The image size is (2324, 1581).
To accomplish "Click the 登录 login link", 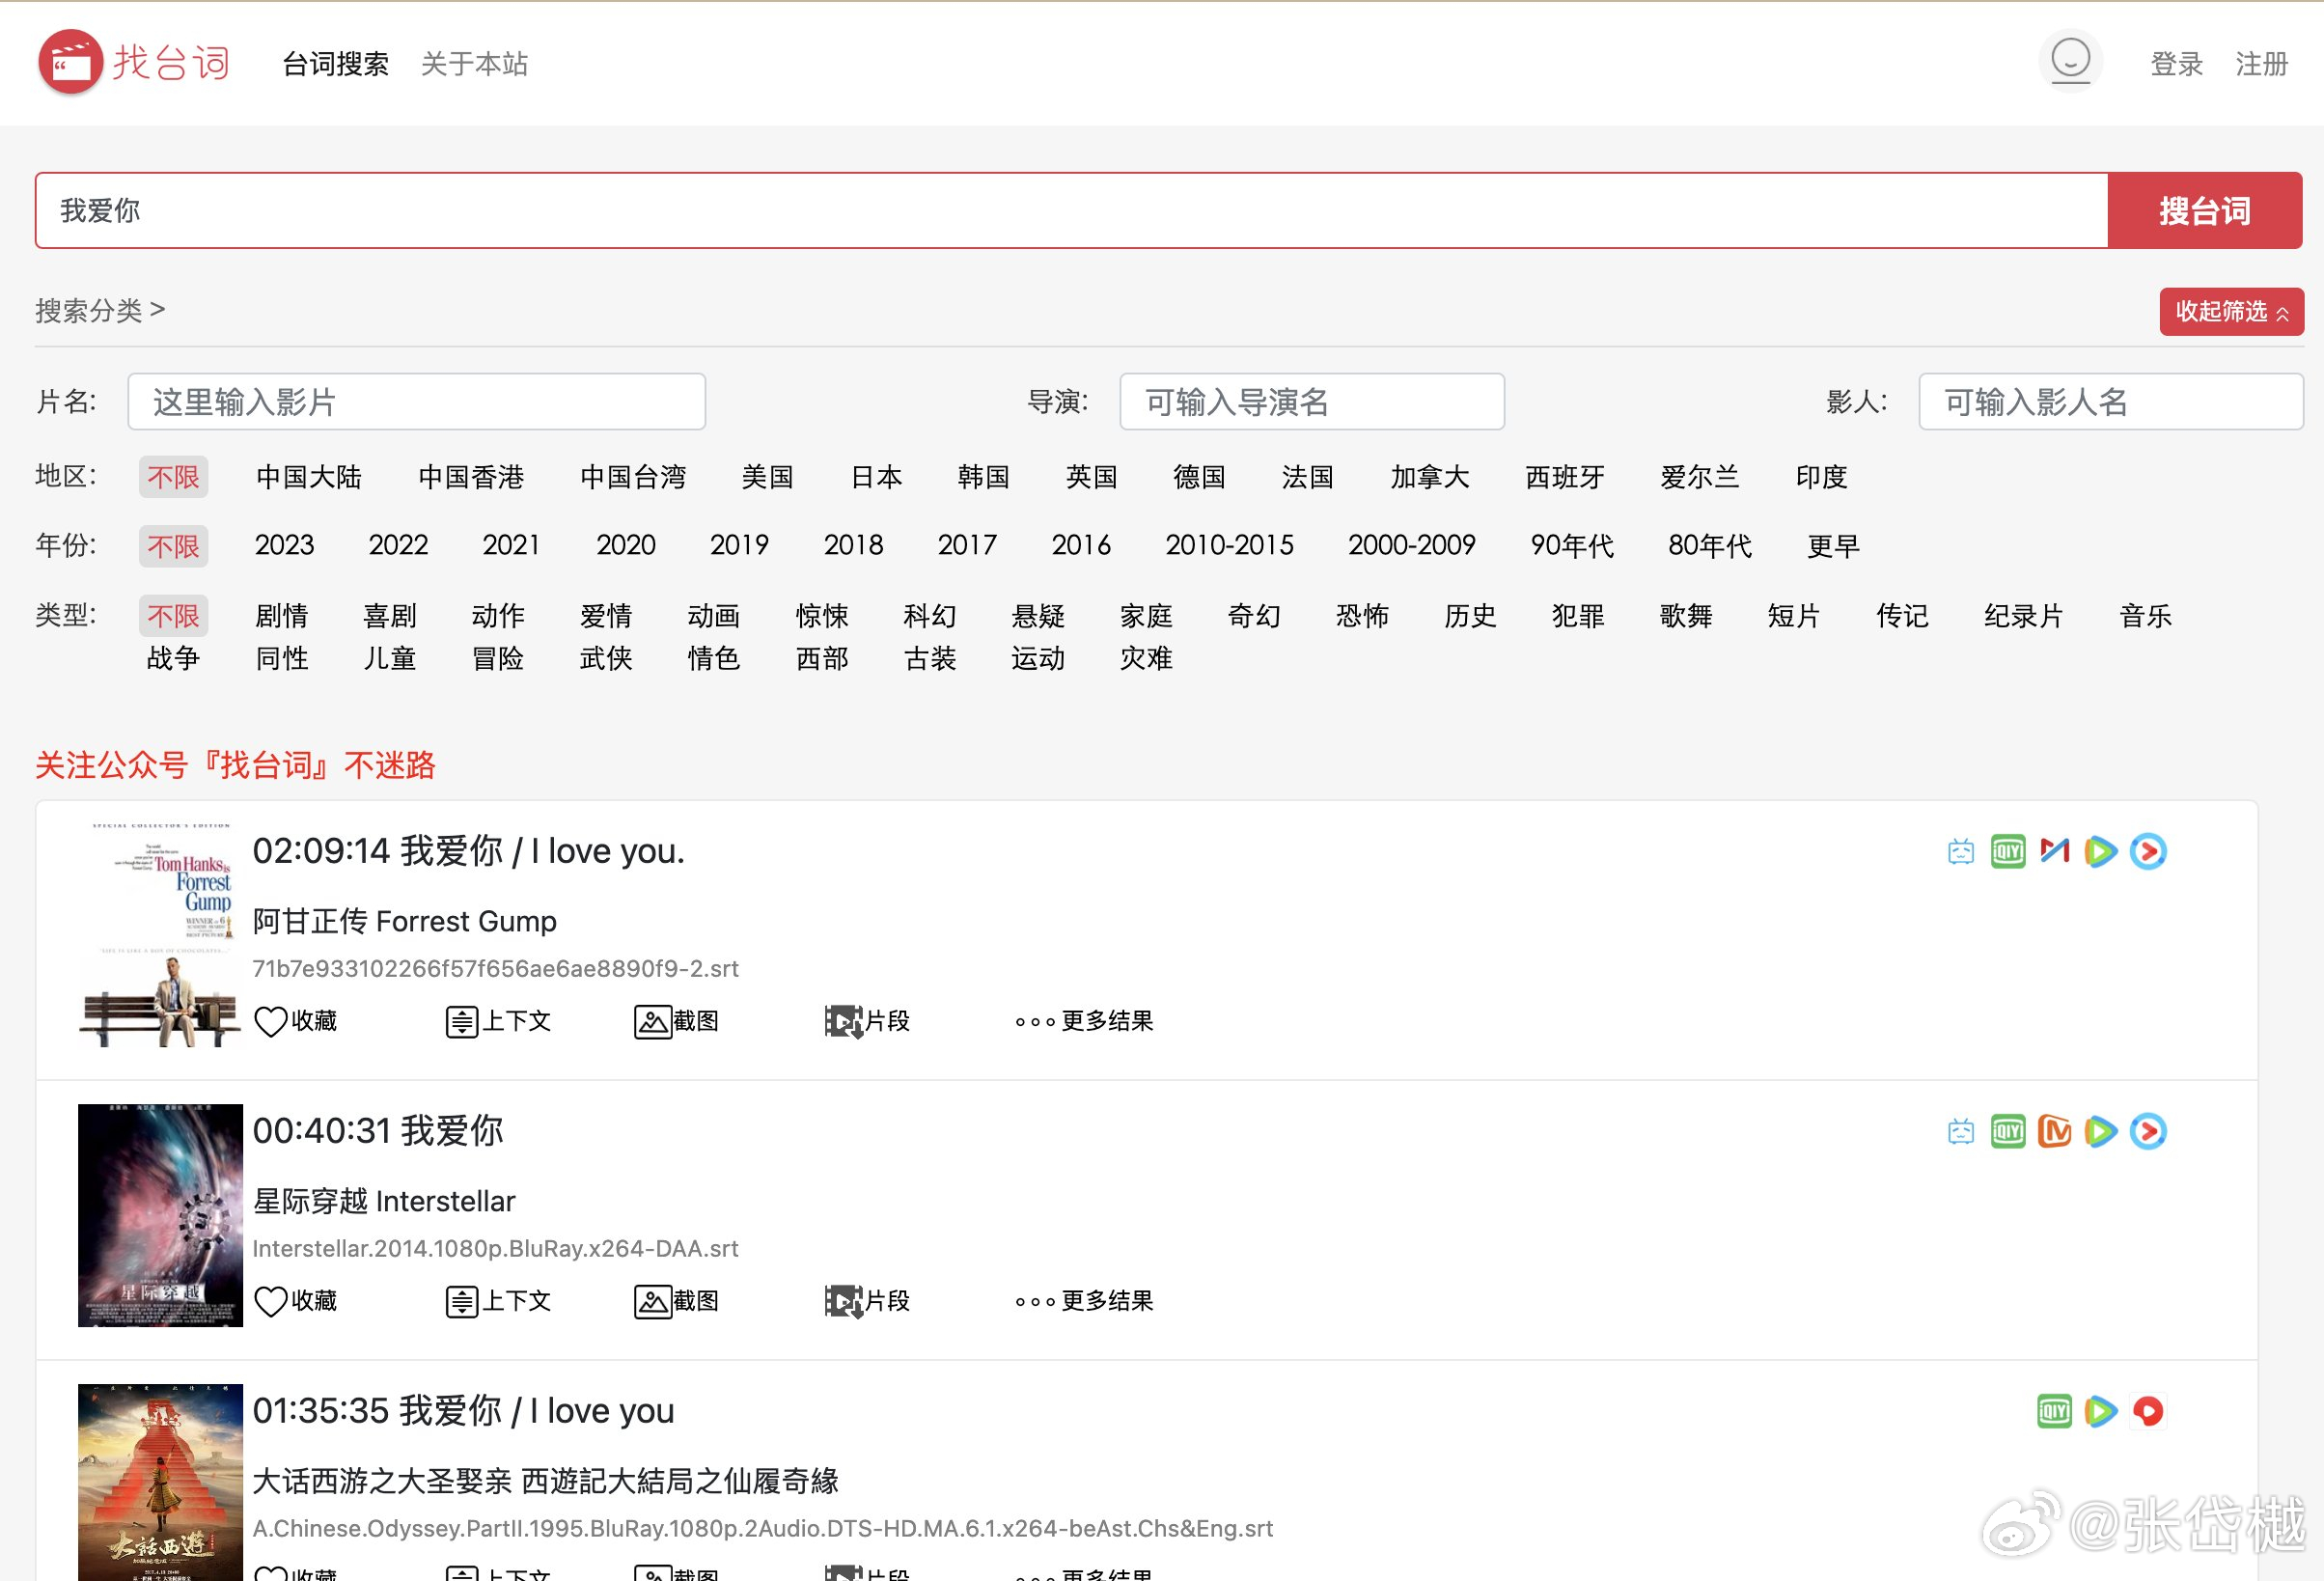I will click(x=2176, y=64).
